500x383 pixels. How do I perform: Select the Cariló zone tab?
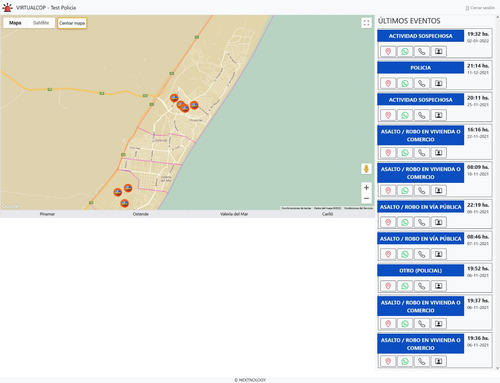tap(327, 214)
